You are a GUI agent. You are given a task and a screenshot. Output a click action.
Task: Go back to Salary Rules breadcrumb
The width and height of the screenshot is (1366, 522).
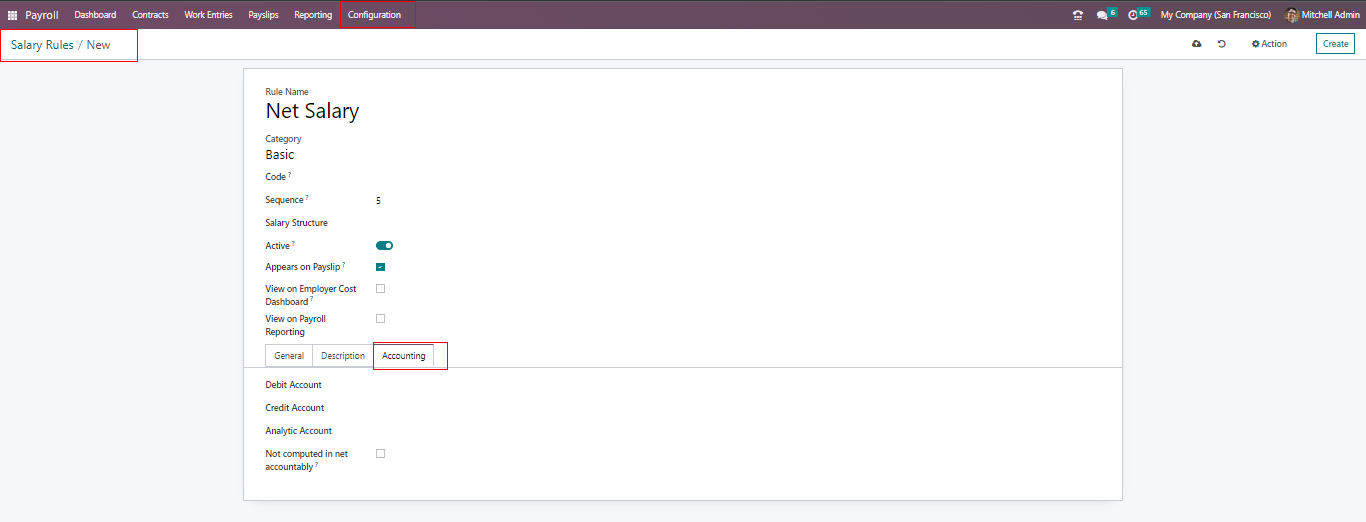42,45
